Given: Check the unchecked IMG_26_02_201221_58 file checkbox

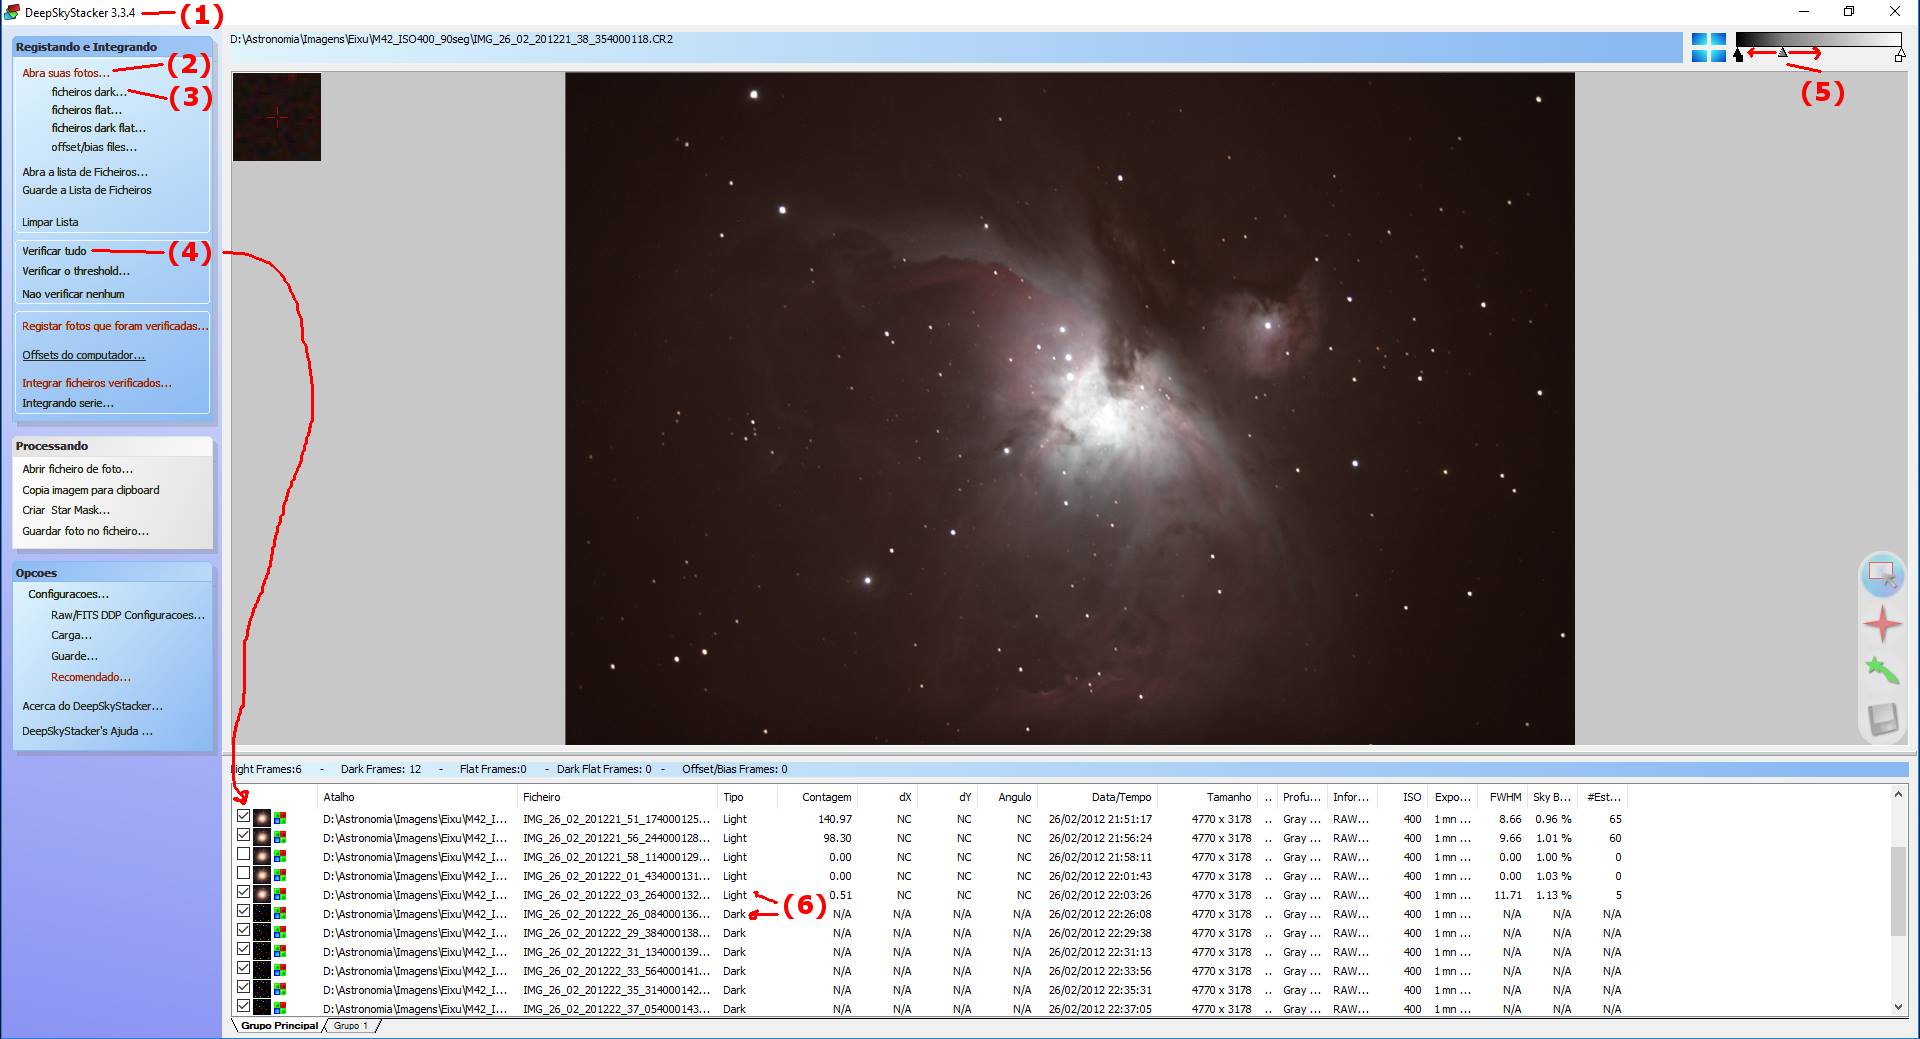Looking at the screenshot, I should (243, 855).
